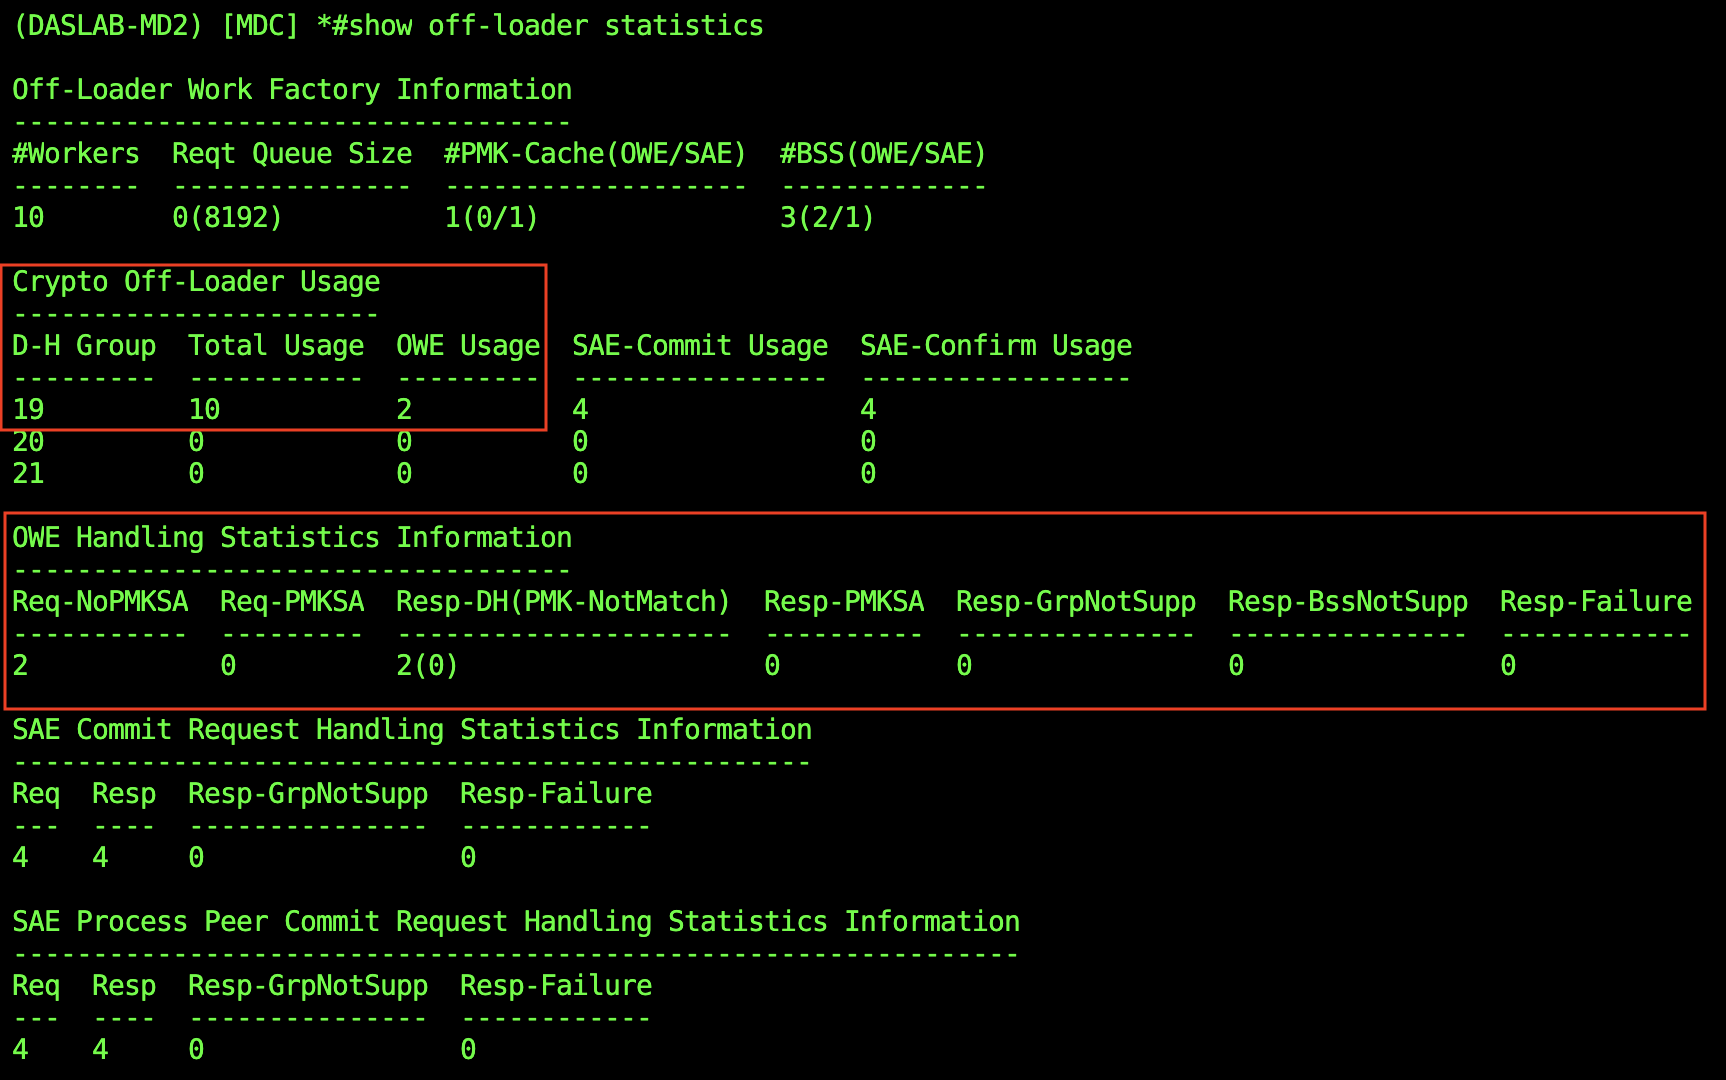Select the #Workers column header

[74, 153]
